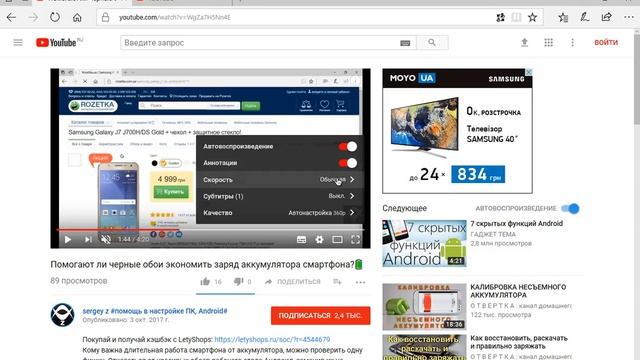This screenshot has height=360, width=640.
Task: Toggle Аннотации switch in player menu
Action: [x=347, y=163]
